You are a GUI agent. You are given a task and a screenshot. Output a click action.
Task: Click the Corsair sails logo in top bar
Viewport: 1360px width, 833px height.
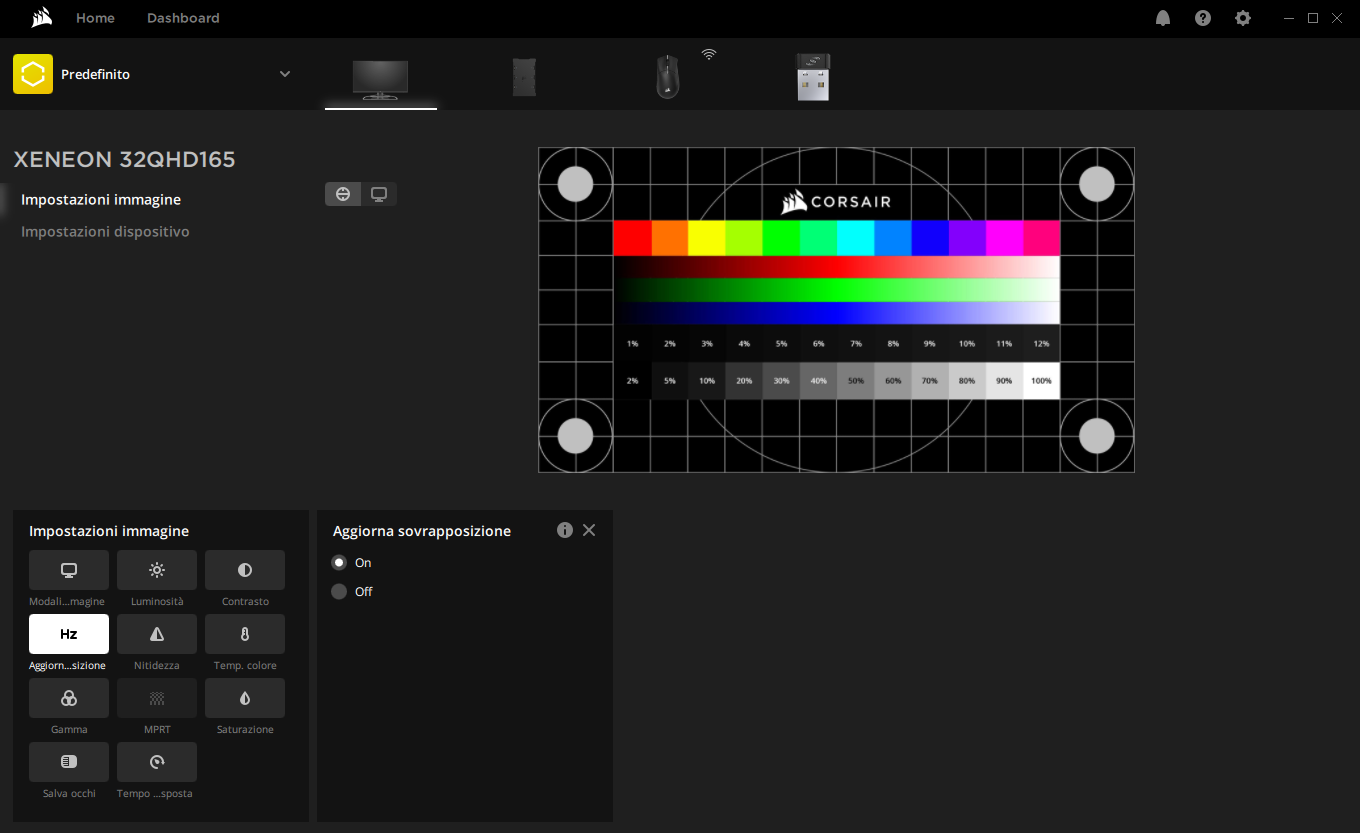click(x=41, y=18)
